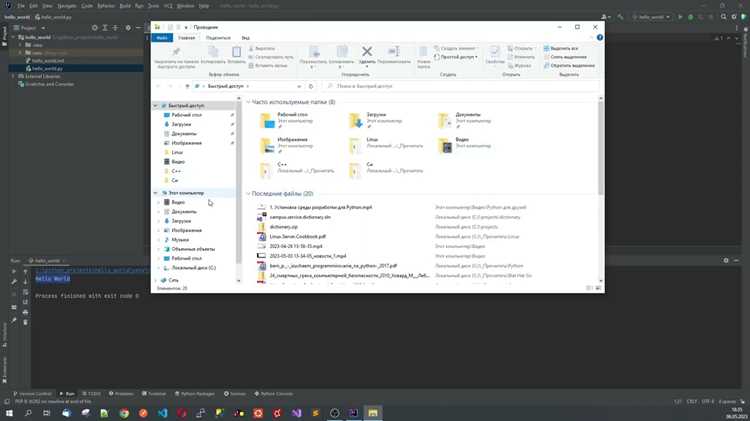Switch to large icons view button in Explorer status bar
Screen dimensions: 750x421
(598, 288)
